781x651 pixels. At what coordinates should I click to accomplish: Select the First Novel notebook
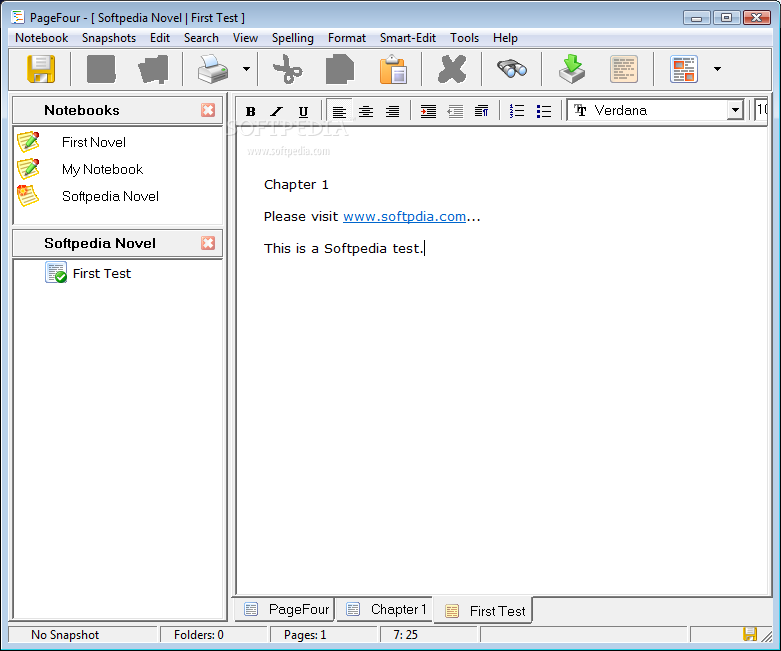tap(94, 142)
